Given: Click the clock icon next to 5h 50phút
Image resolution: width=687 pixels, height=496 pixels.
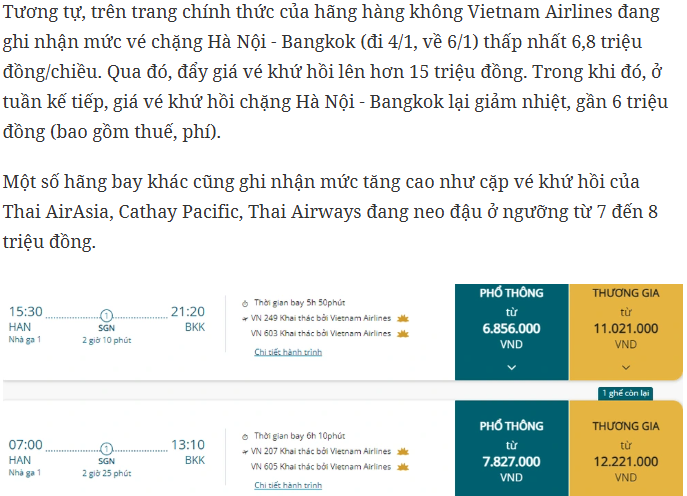Looking at the screenshot, I should (x=245, y=301).
